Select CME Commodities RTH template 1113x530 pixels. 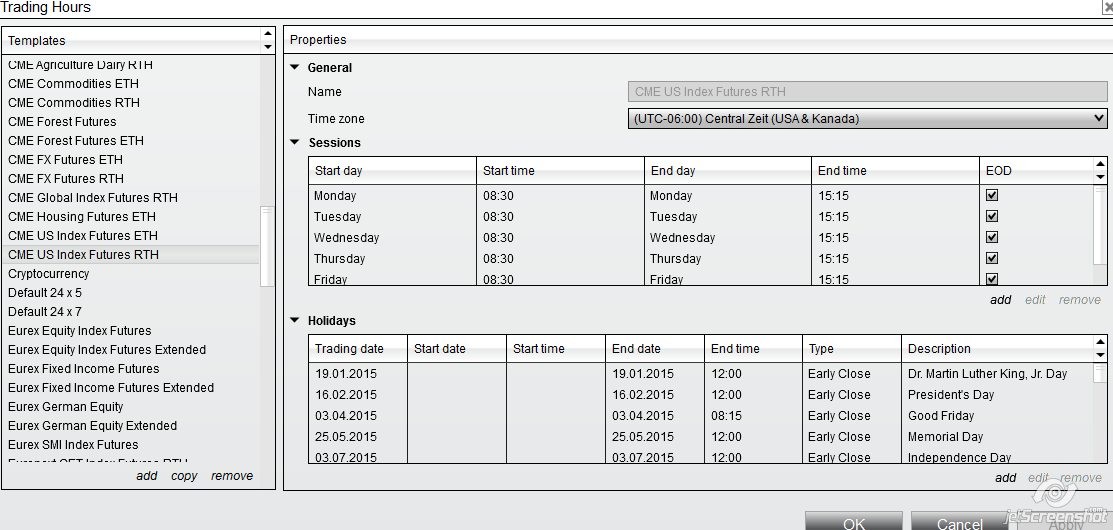pyautogui.click(x=74, y=103)
